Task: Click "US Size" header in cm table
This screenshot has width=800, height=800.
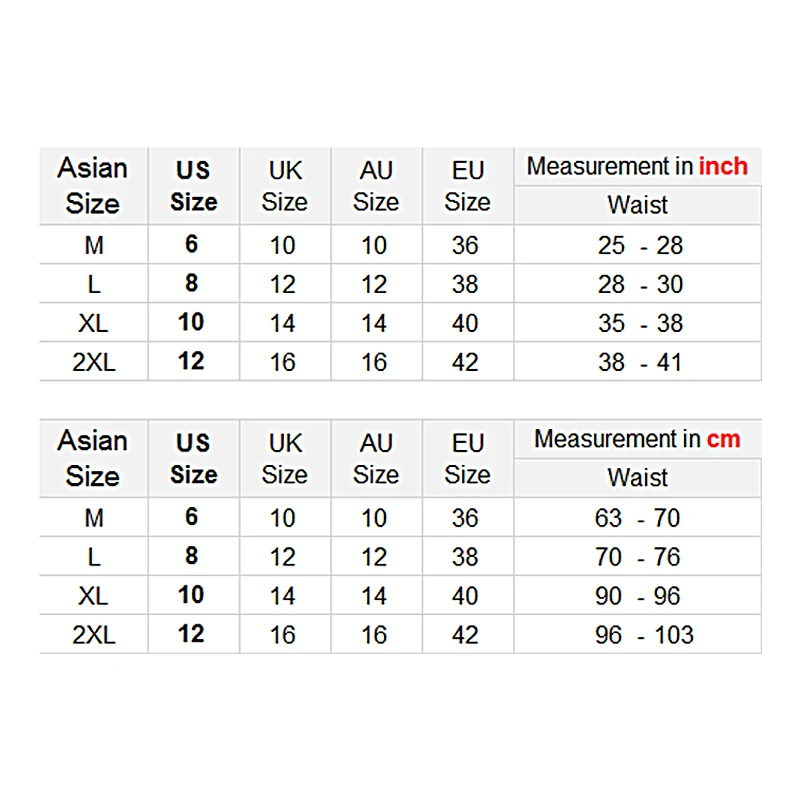Action: (x=193, y=458)
